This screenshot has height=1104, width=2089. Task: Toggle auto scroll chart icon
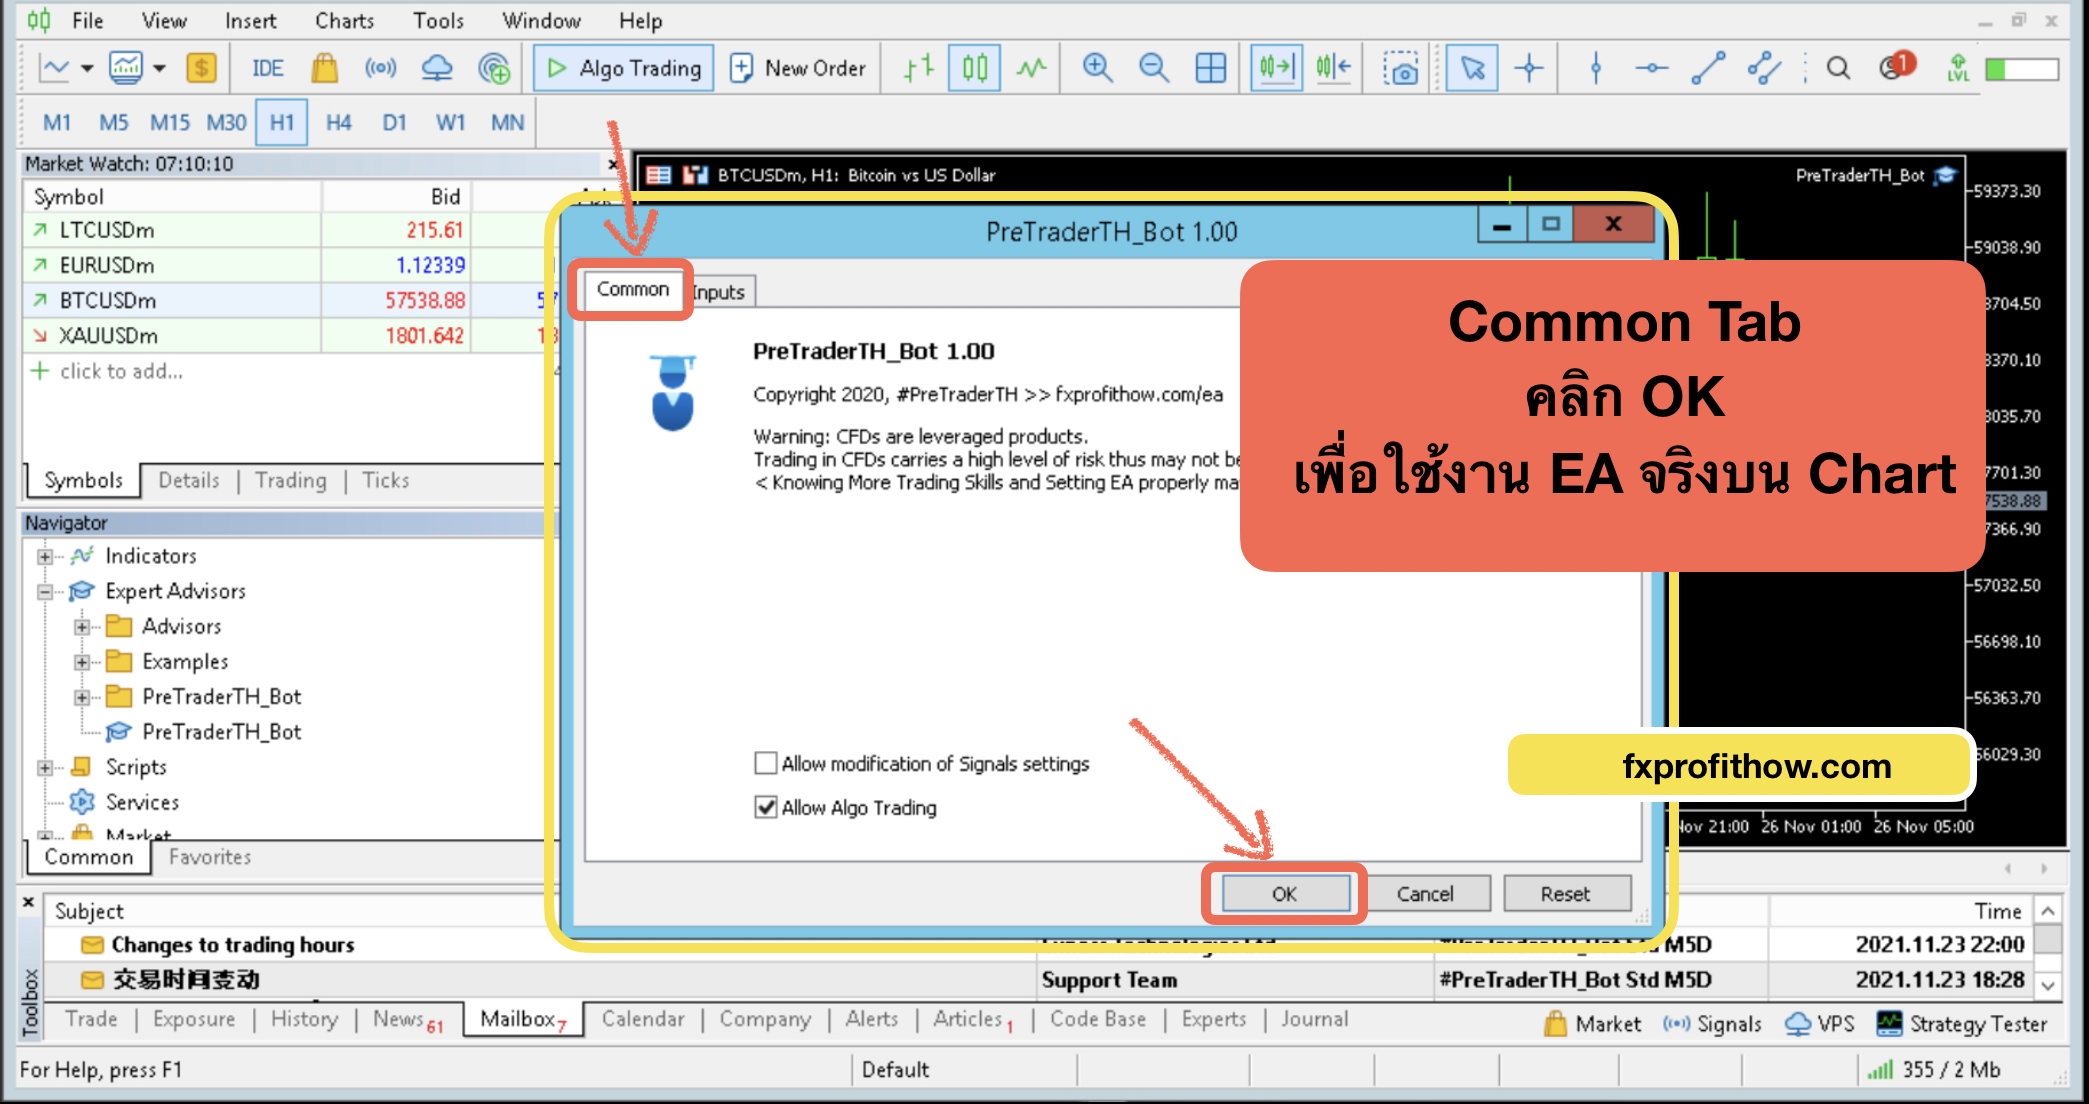1277,68
